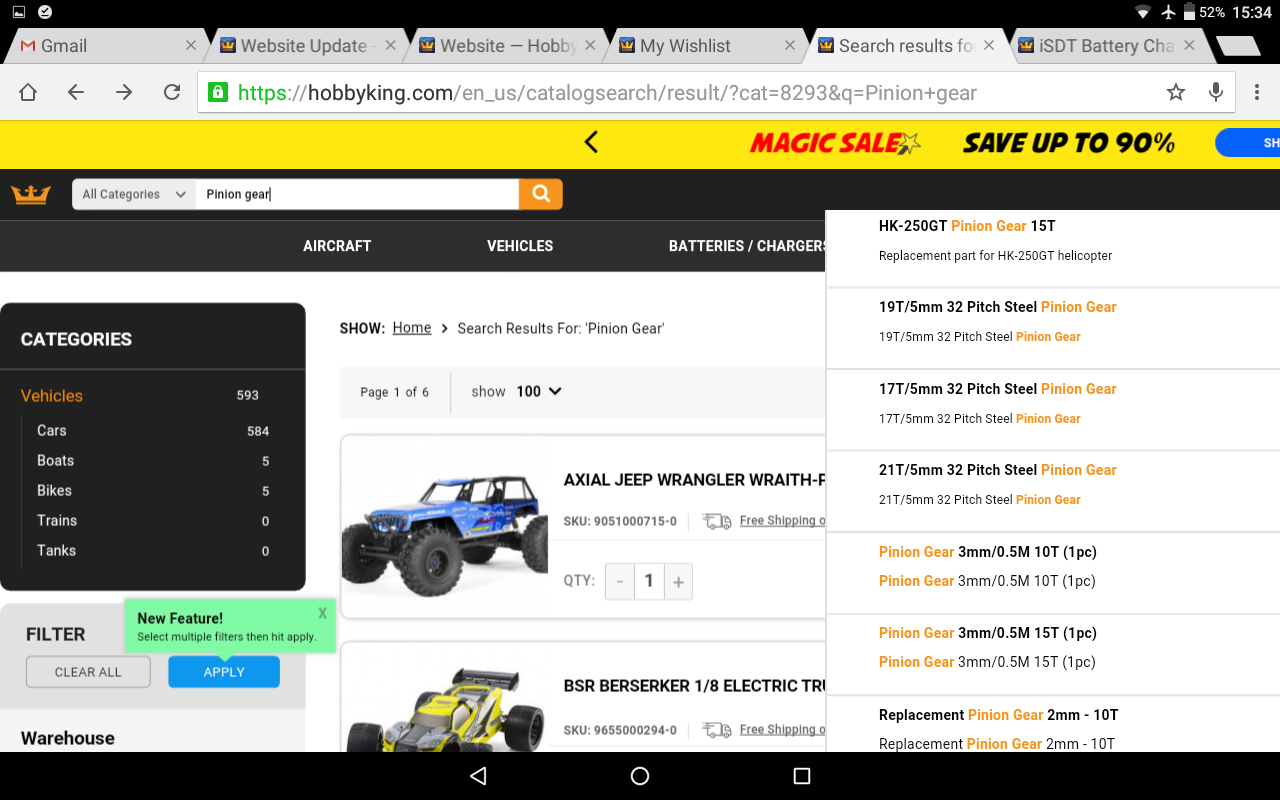Select Trains subcategory

(57, 521)
